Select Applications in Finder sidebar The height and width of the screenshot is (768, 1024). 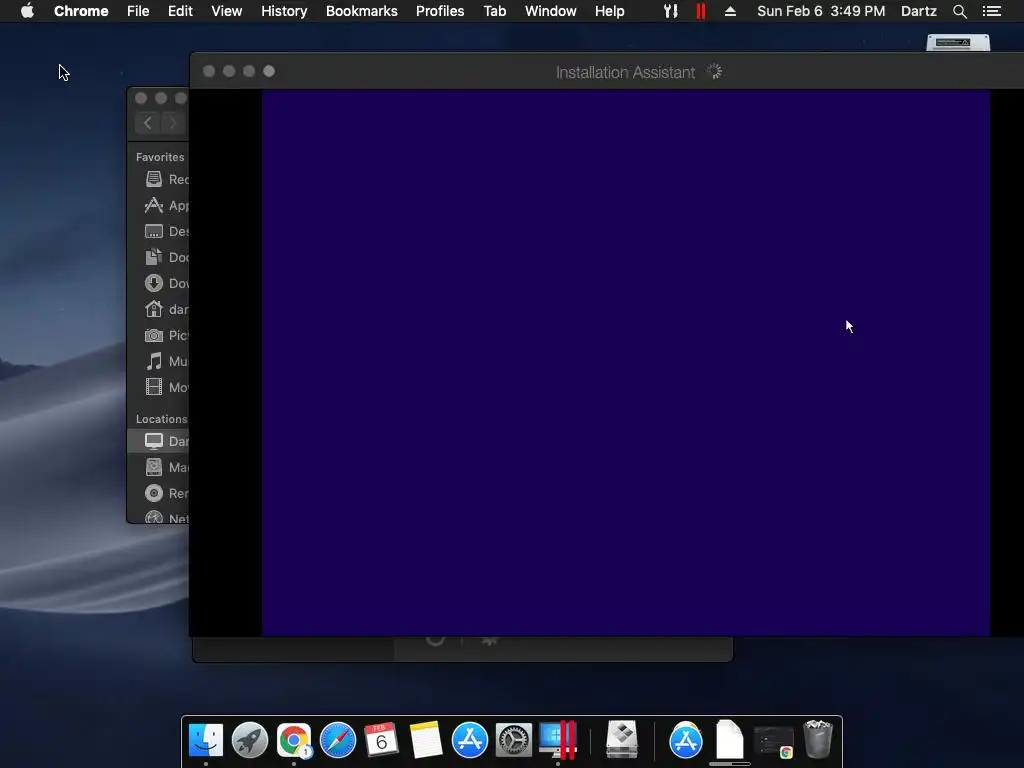click(x=159, y=205)
